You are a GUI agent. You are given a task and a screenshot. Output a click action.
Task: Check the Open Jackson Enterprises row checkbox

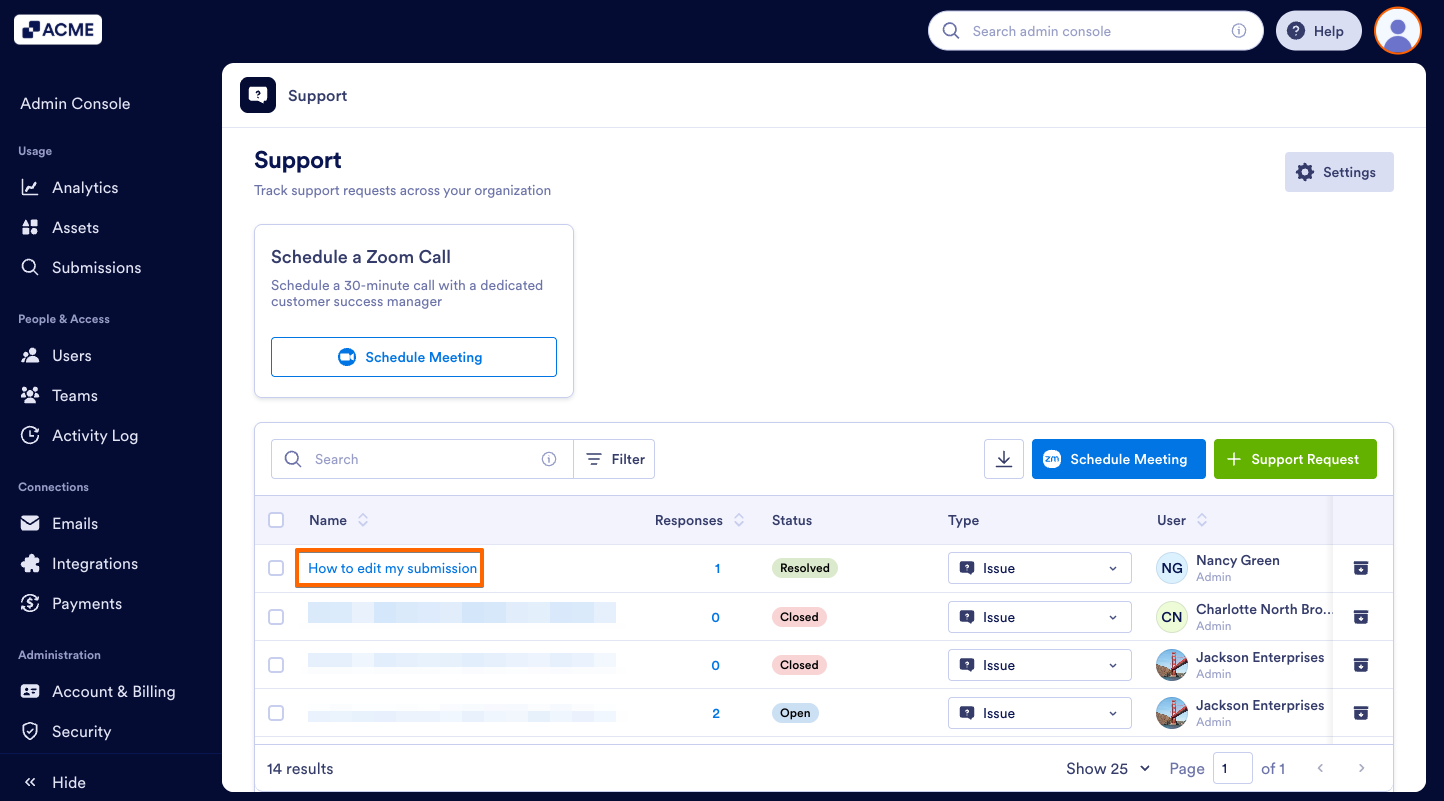coord(276,713)
